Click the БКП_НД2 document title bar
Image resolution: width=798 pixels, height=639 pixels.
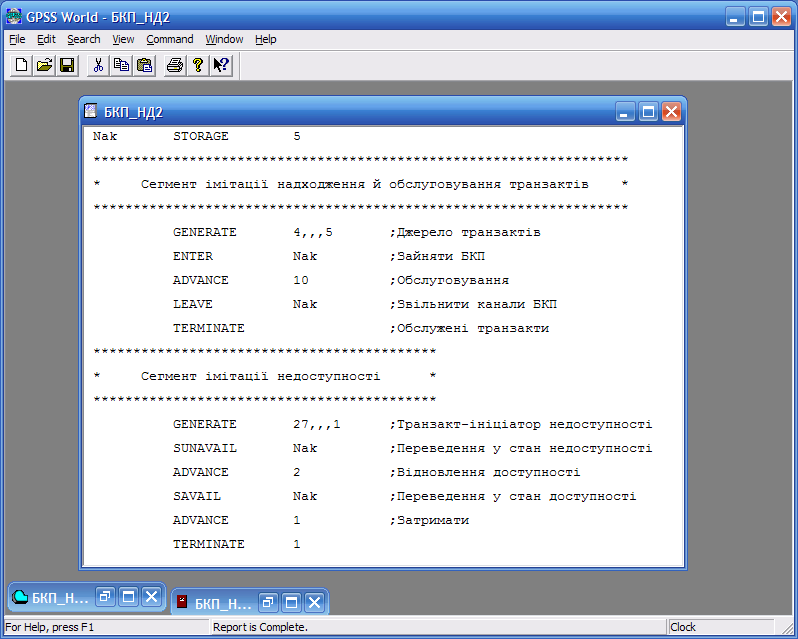click(x=383, y=111)
